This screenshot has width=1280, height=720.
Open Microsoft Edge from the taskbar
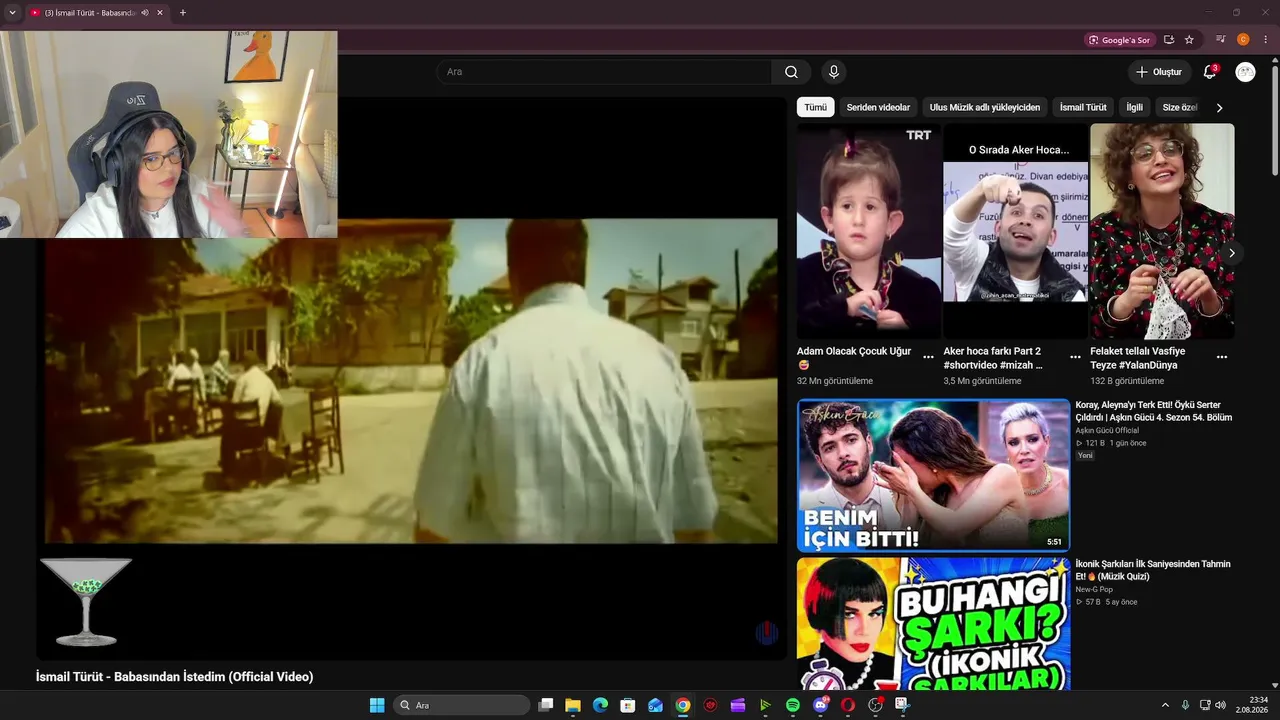pos(600,705)
